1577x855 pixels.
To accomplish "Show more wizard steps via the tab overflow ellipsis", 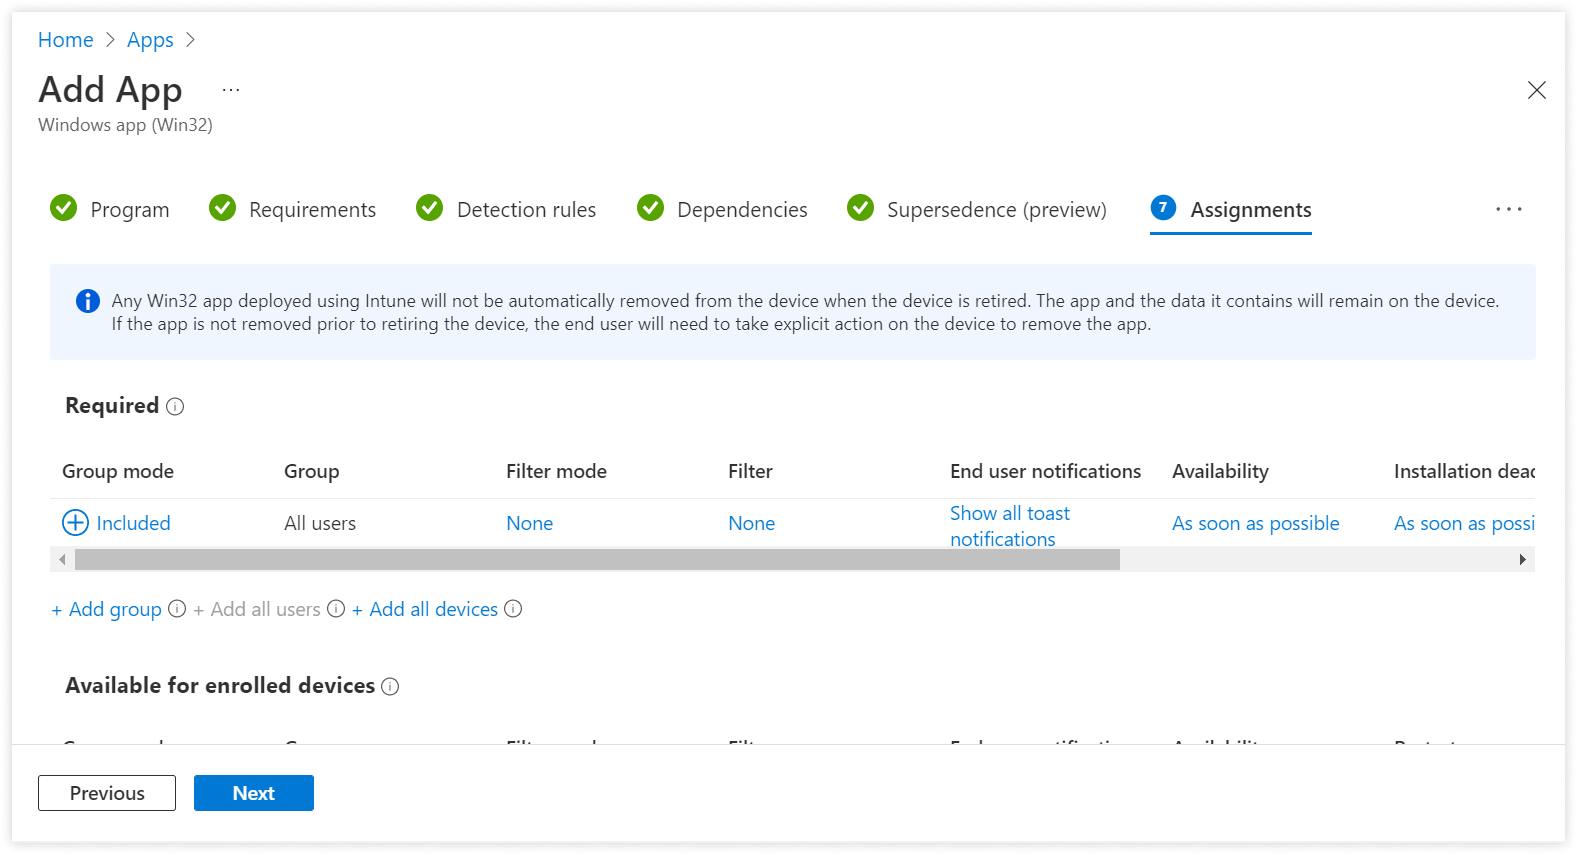I will (x=1508, y=209).
